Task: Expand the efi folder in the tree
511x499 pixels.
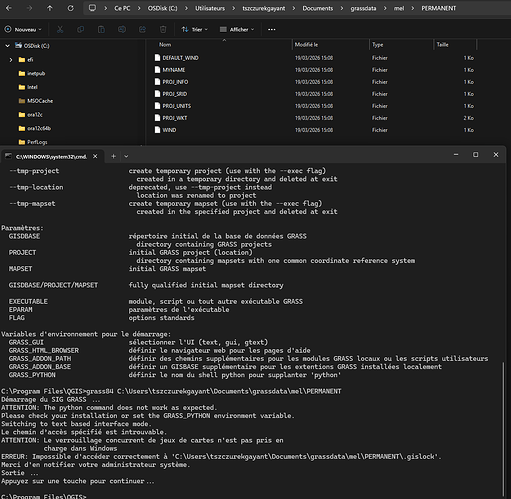Action: click(11, 60)
